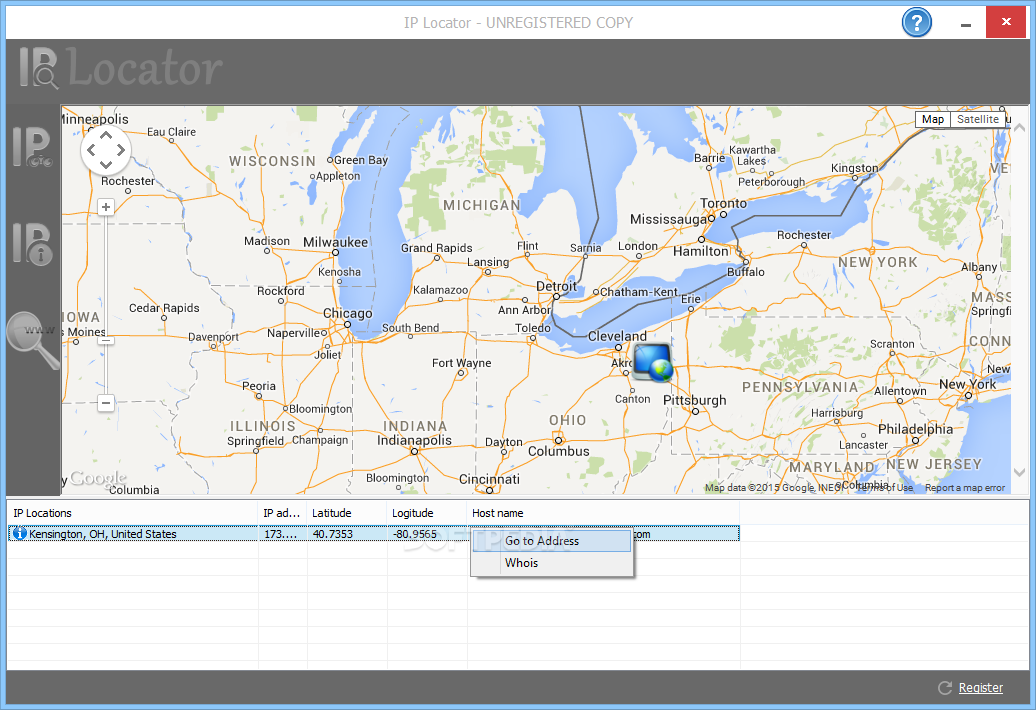Open help with the blue question mark icon
The width and height of the screenshot is (1036, 710).
click(x=916, y=23)
